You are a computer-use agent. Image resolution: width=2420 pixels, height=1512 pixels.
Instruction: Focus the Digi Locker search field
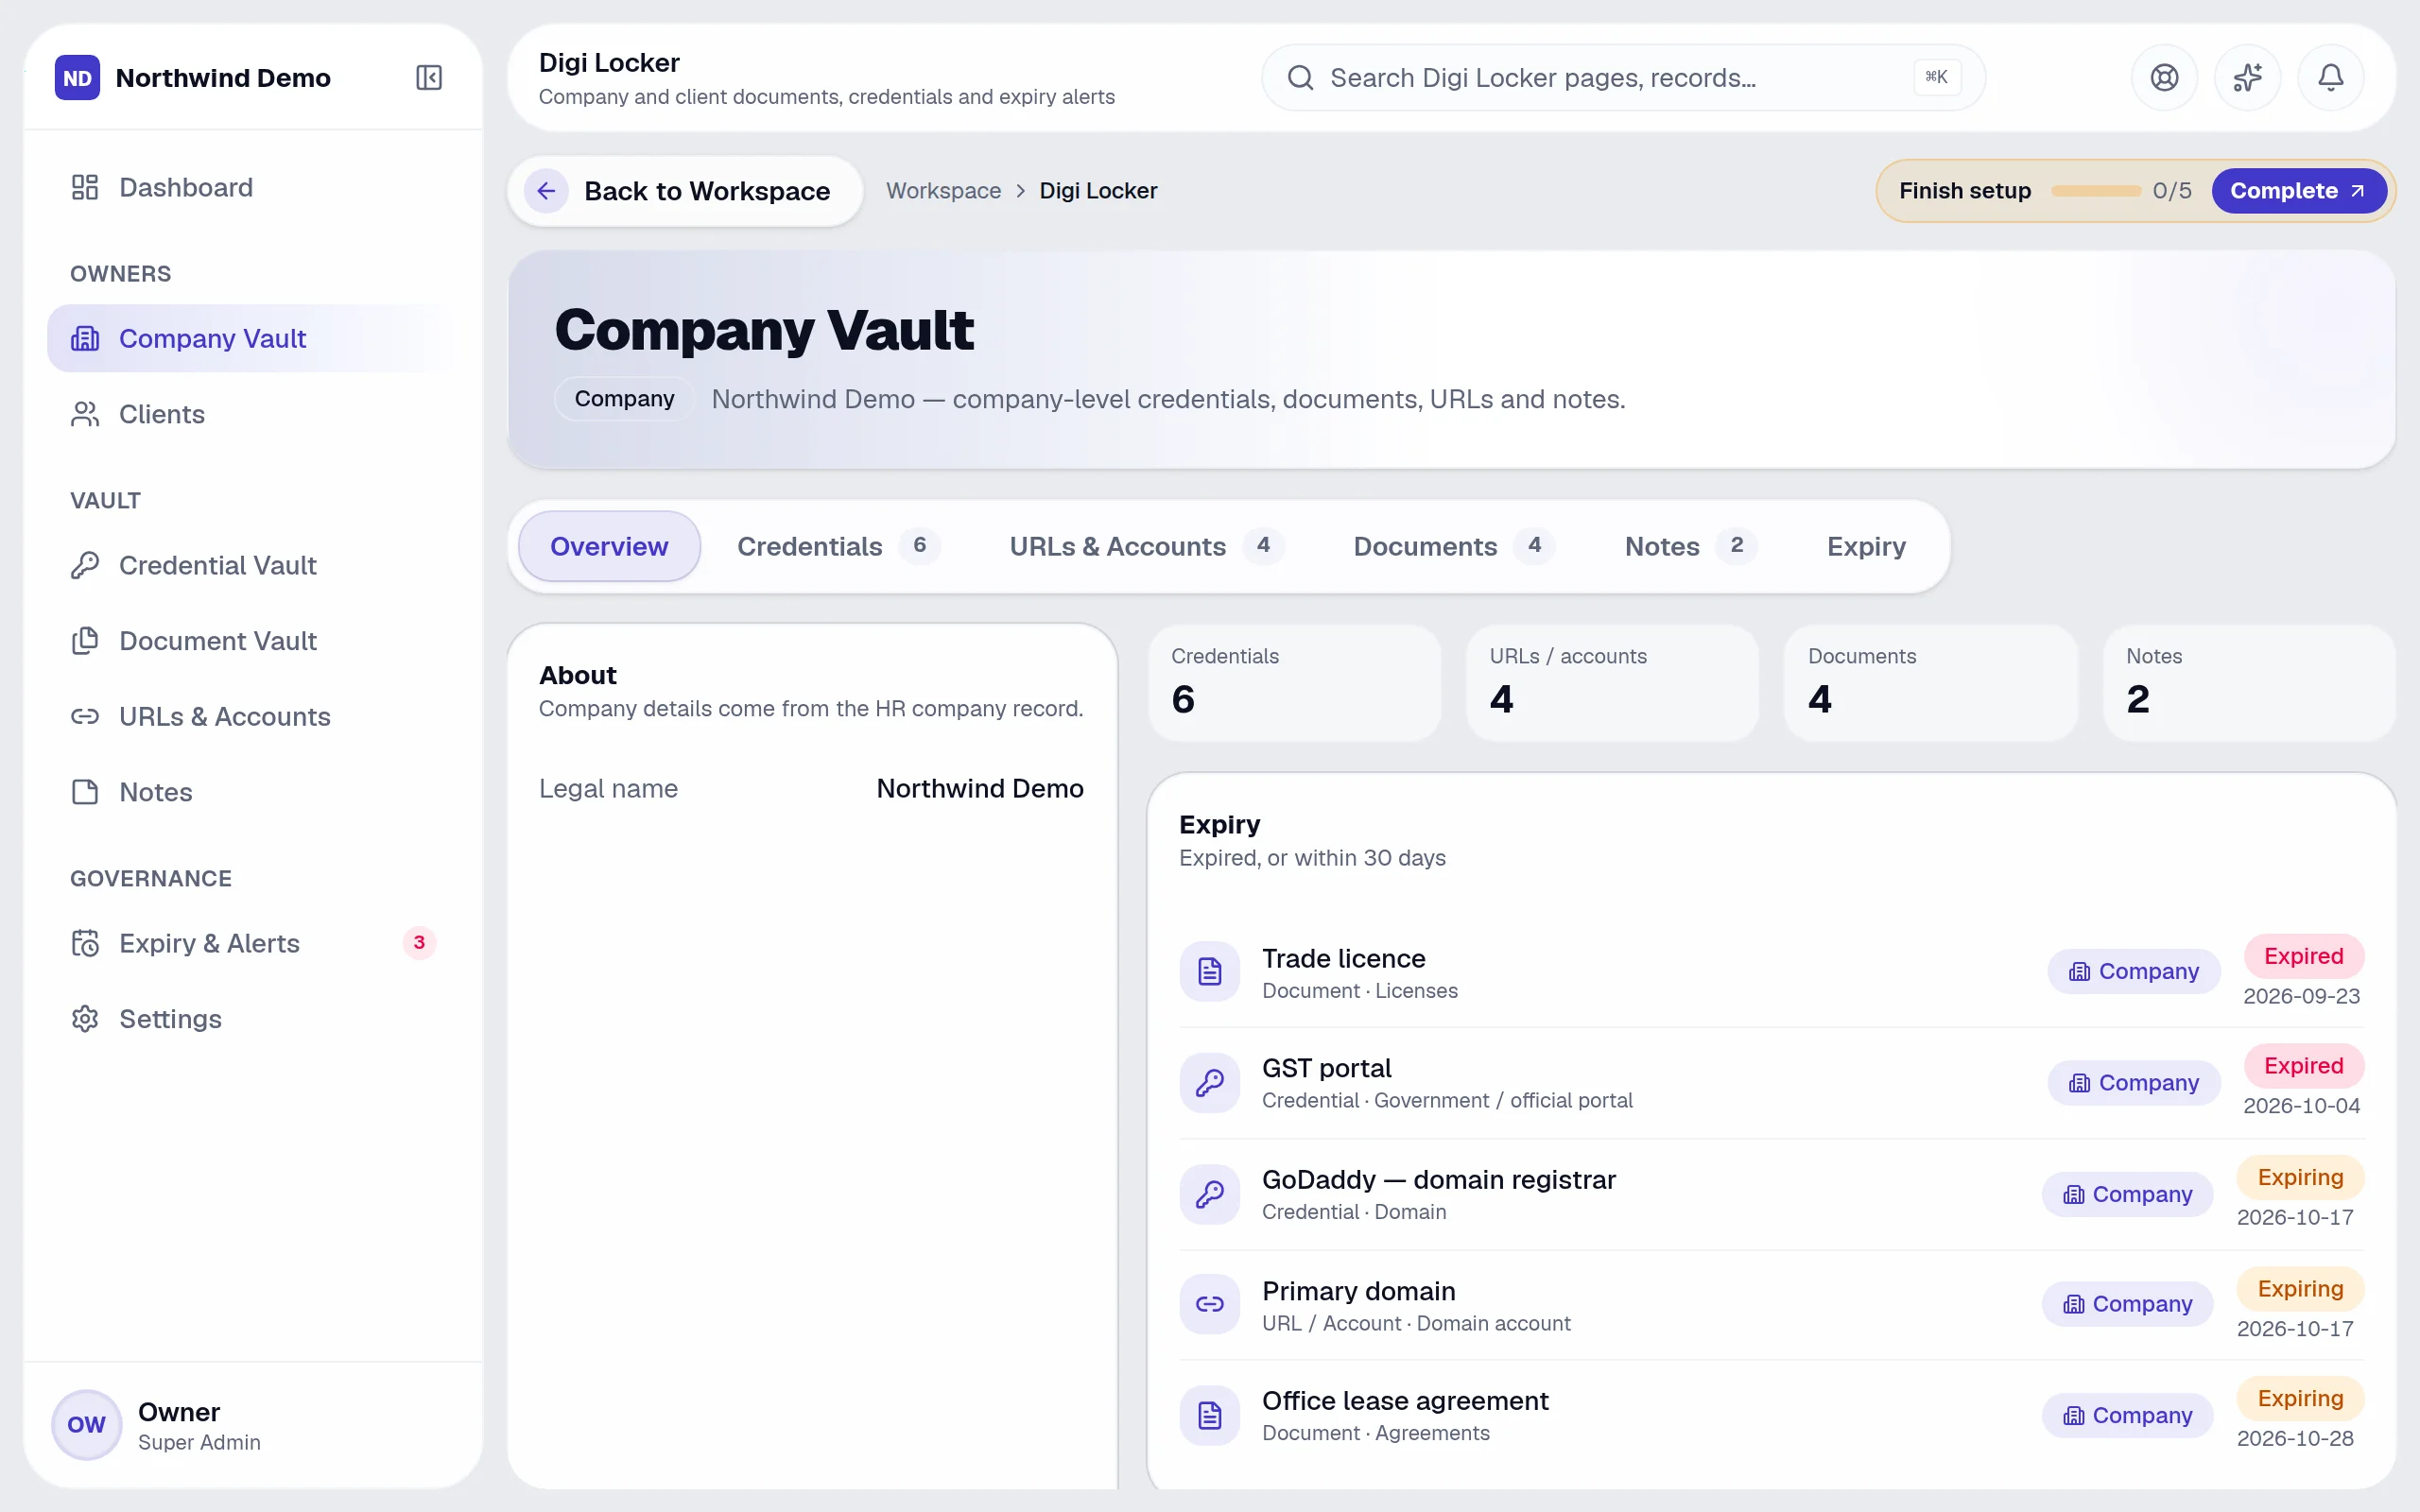(1622, 77)
